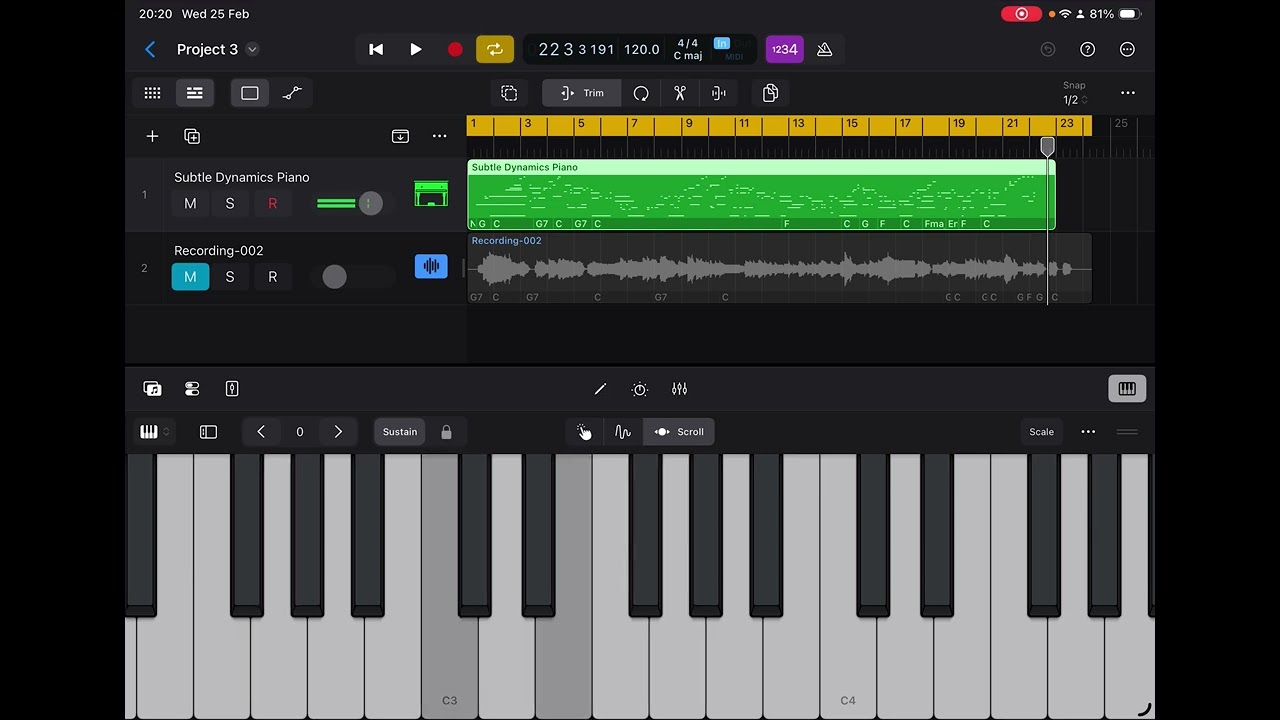The width and height of the screenshot is (1280, 720).
Task: Show the automation curve view
Action: pyautogui.click(x=292, y=93)
